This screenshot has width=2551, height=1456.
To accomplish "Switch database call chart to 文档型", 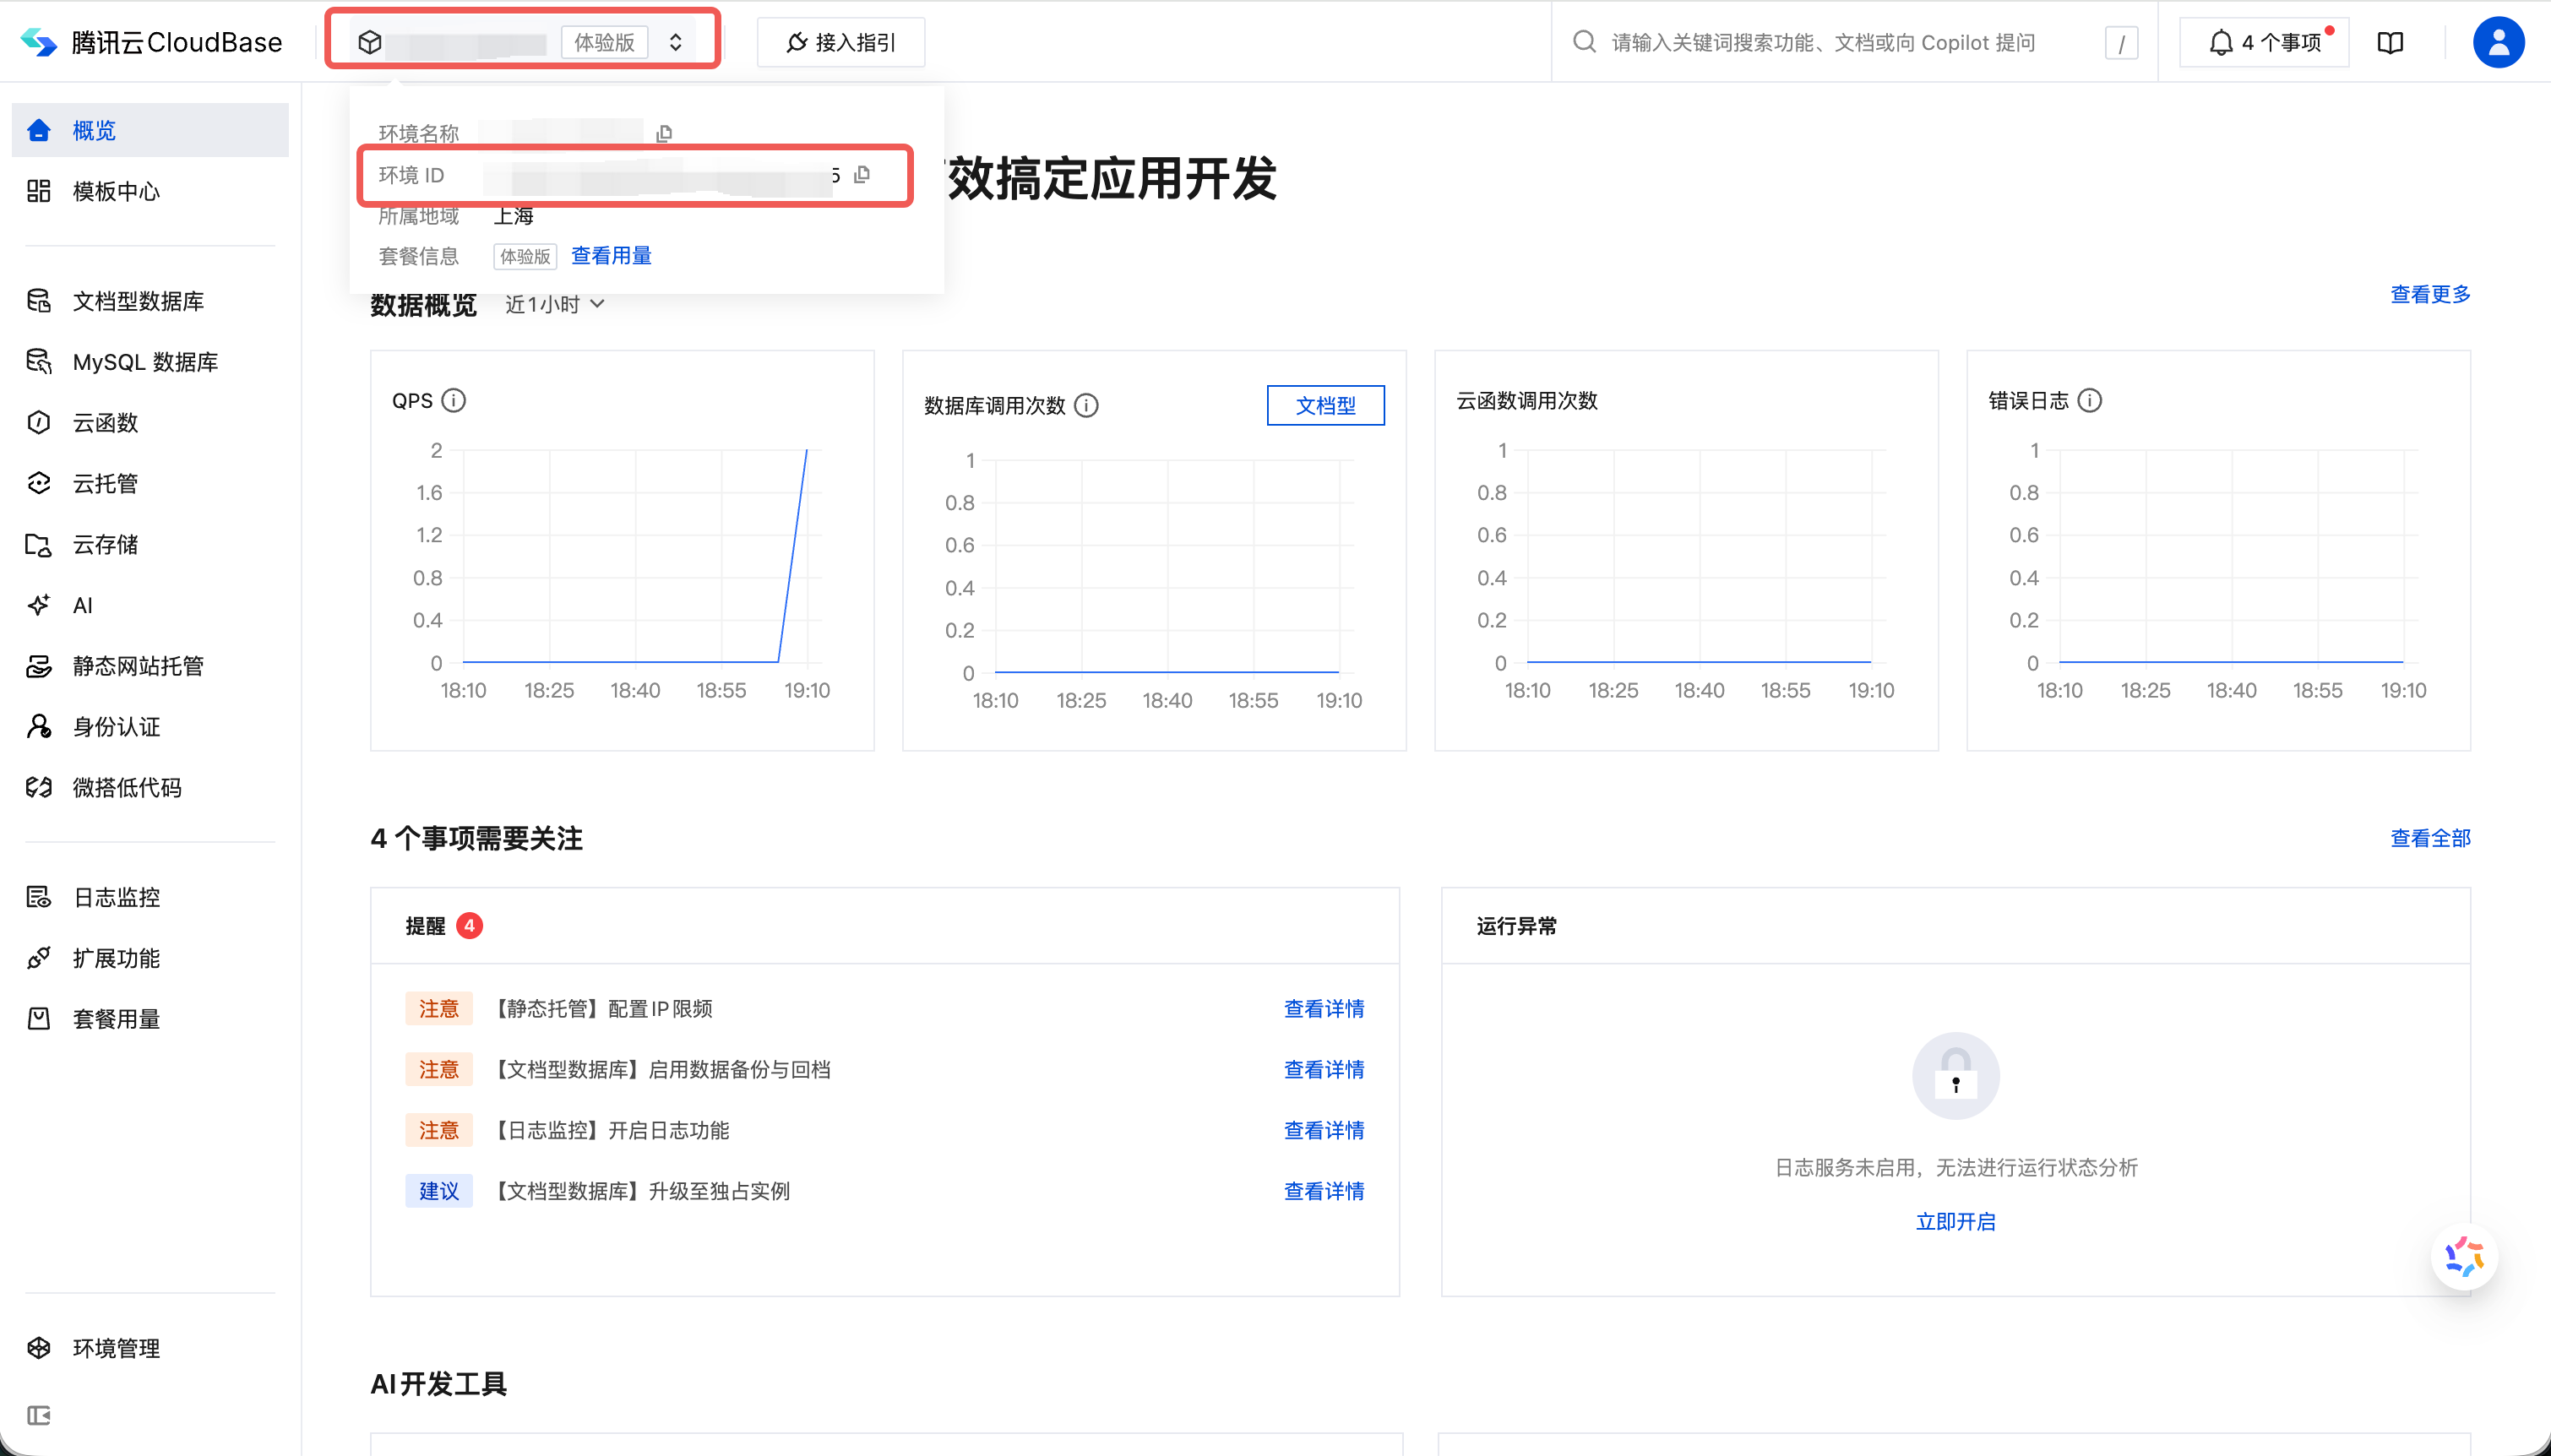I will coord(1325,405).
